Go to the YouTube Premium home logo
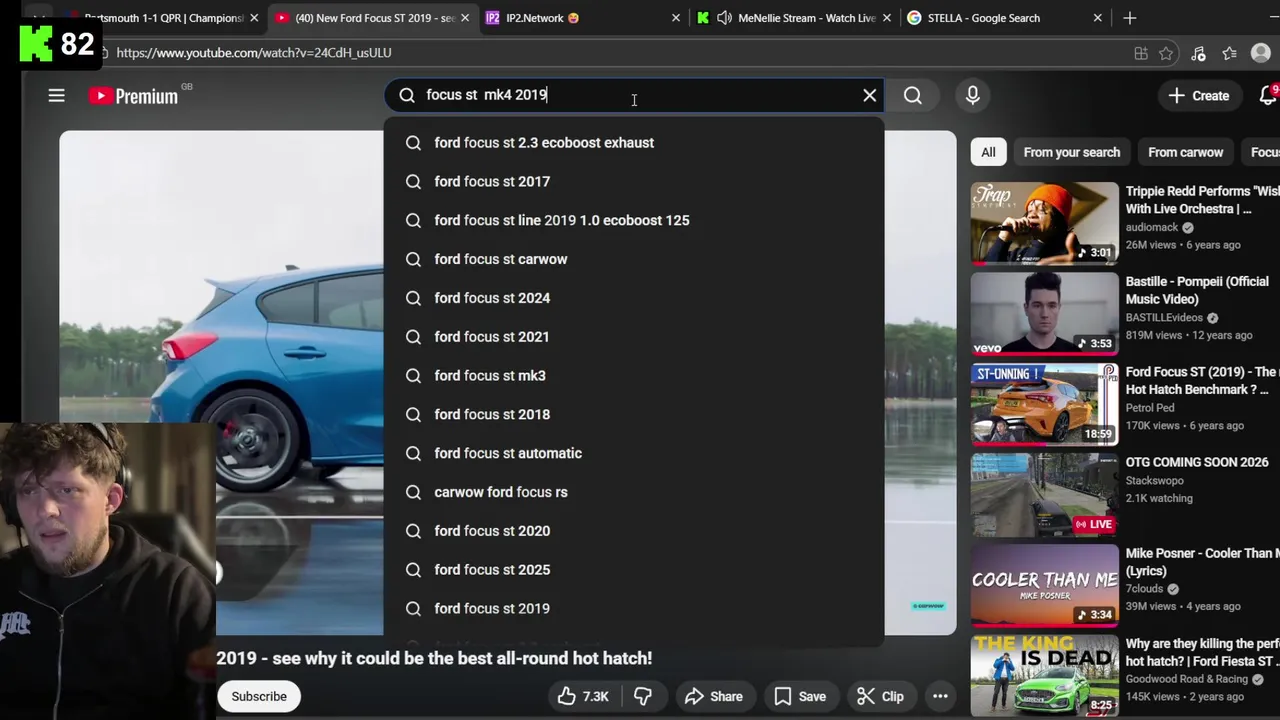The height and width of the screenshot is (720, 1280). [133, 96]
